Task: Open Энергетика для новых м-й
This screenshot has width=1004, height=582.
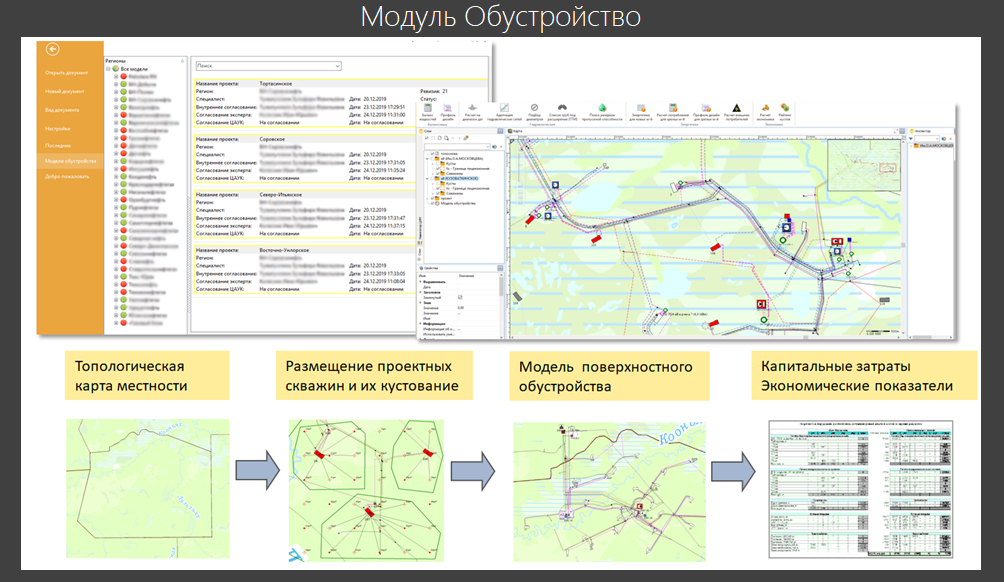Action: click(641, 113)
